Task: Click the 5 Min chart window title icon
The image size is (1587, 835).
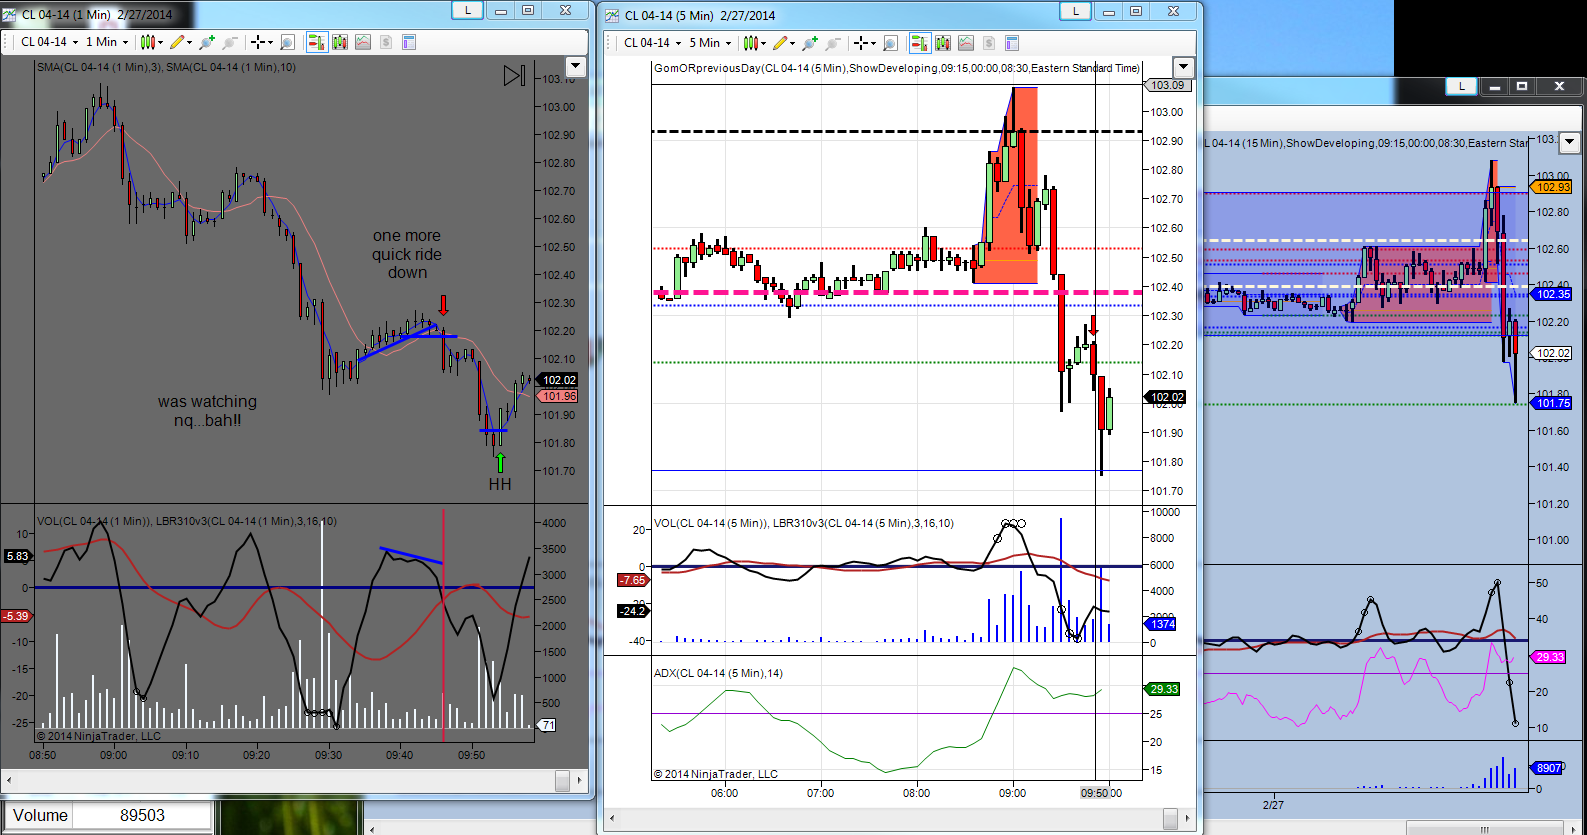Action: (x=613, y=15)
